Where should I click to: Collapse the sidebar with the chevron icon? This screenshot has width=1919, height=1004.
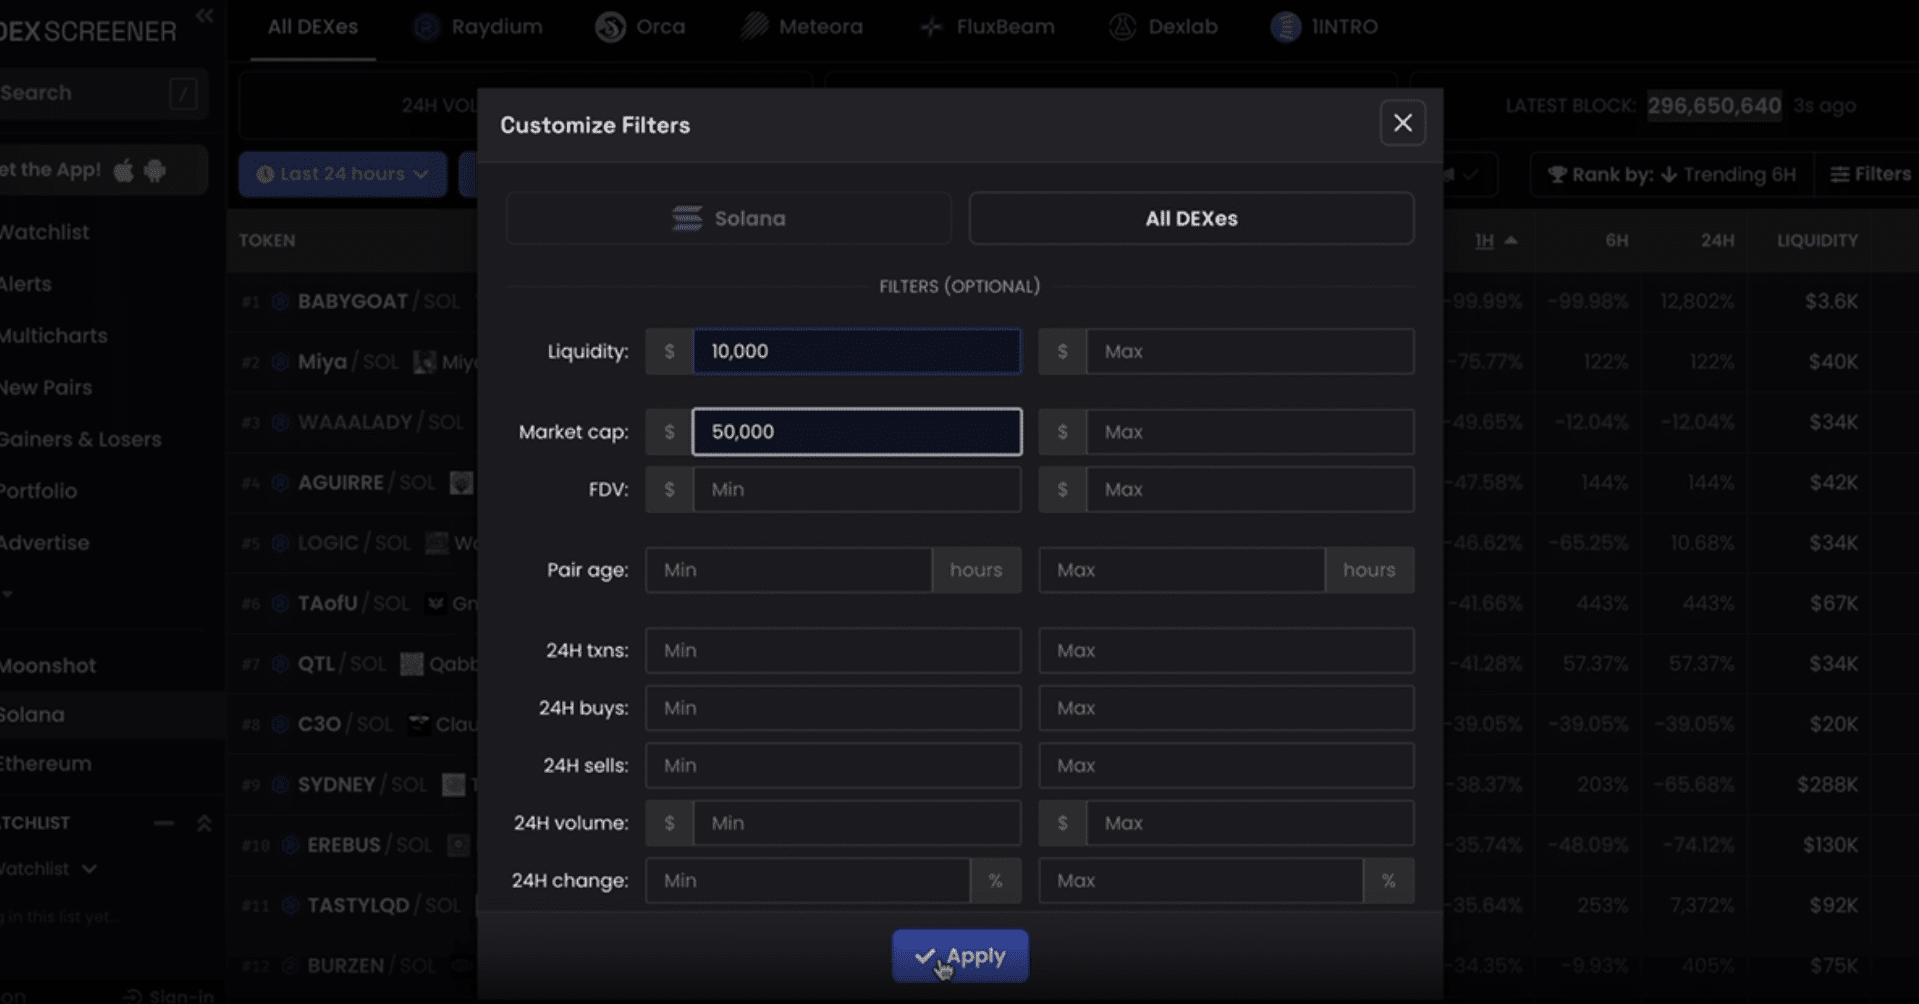click(205, 15)
